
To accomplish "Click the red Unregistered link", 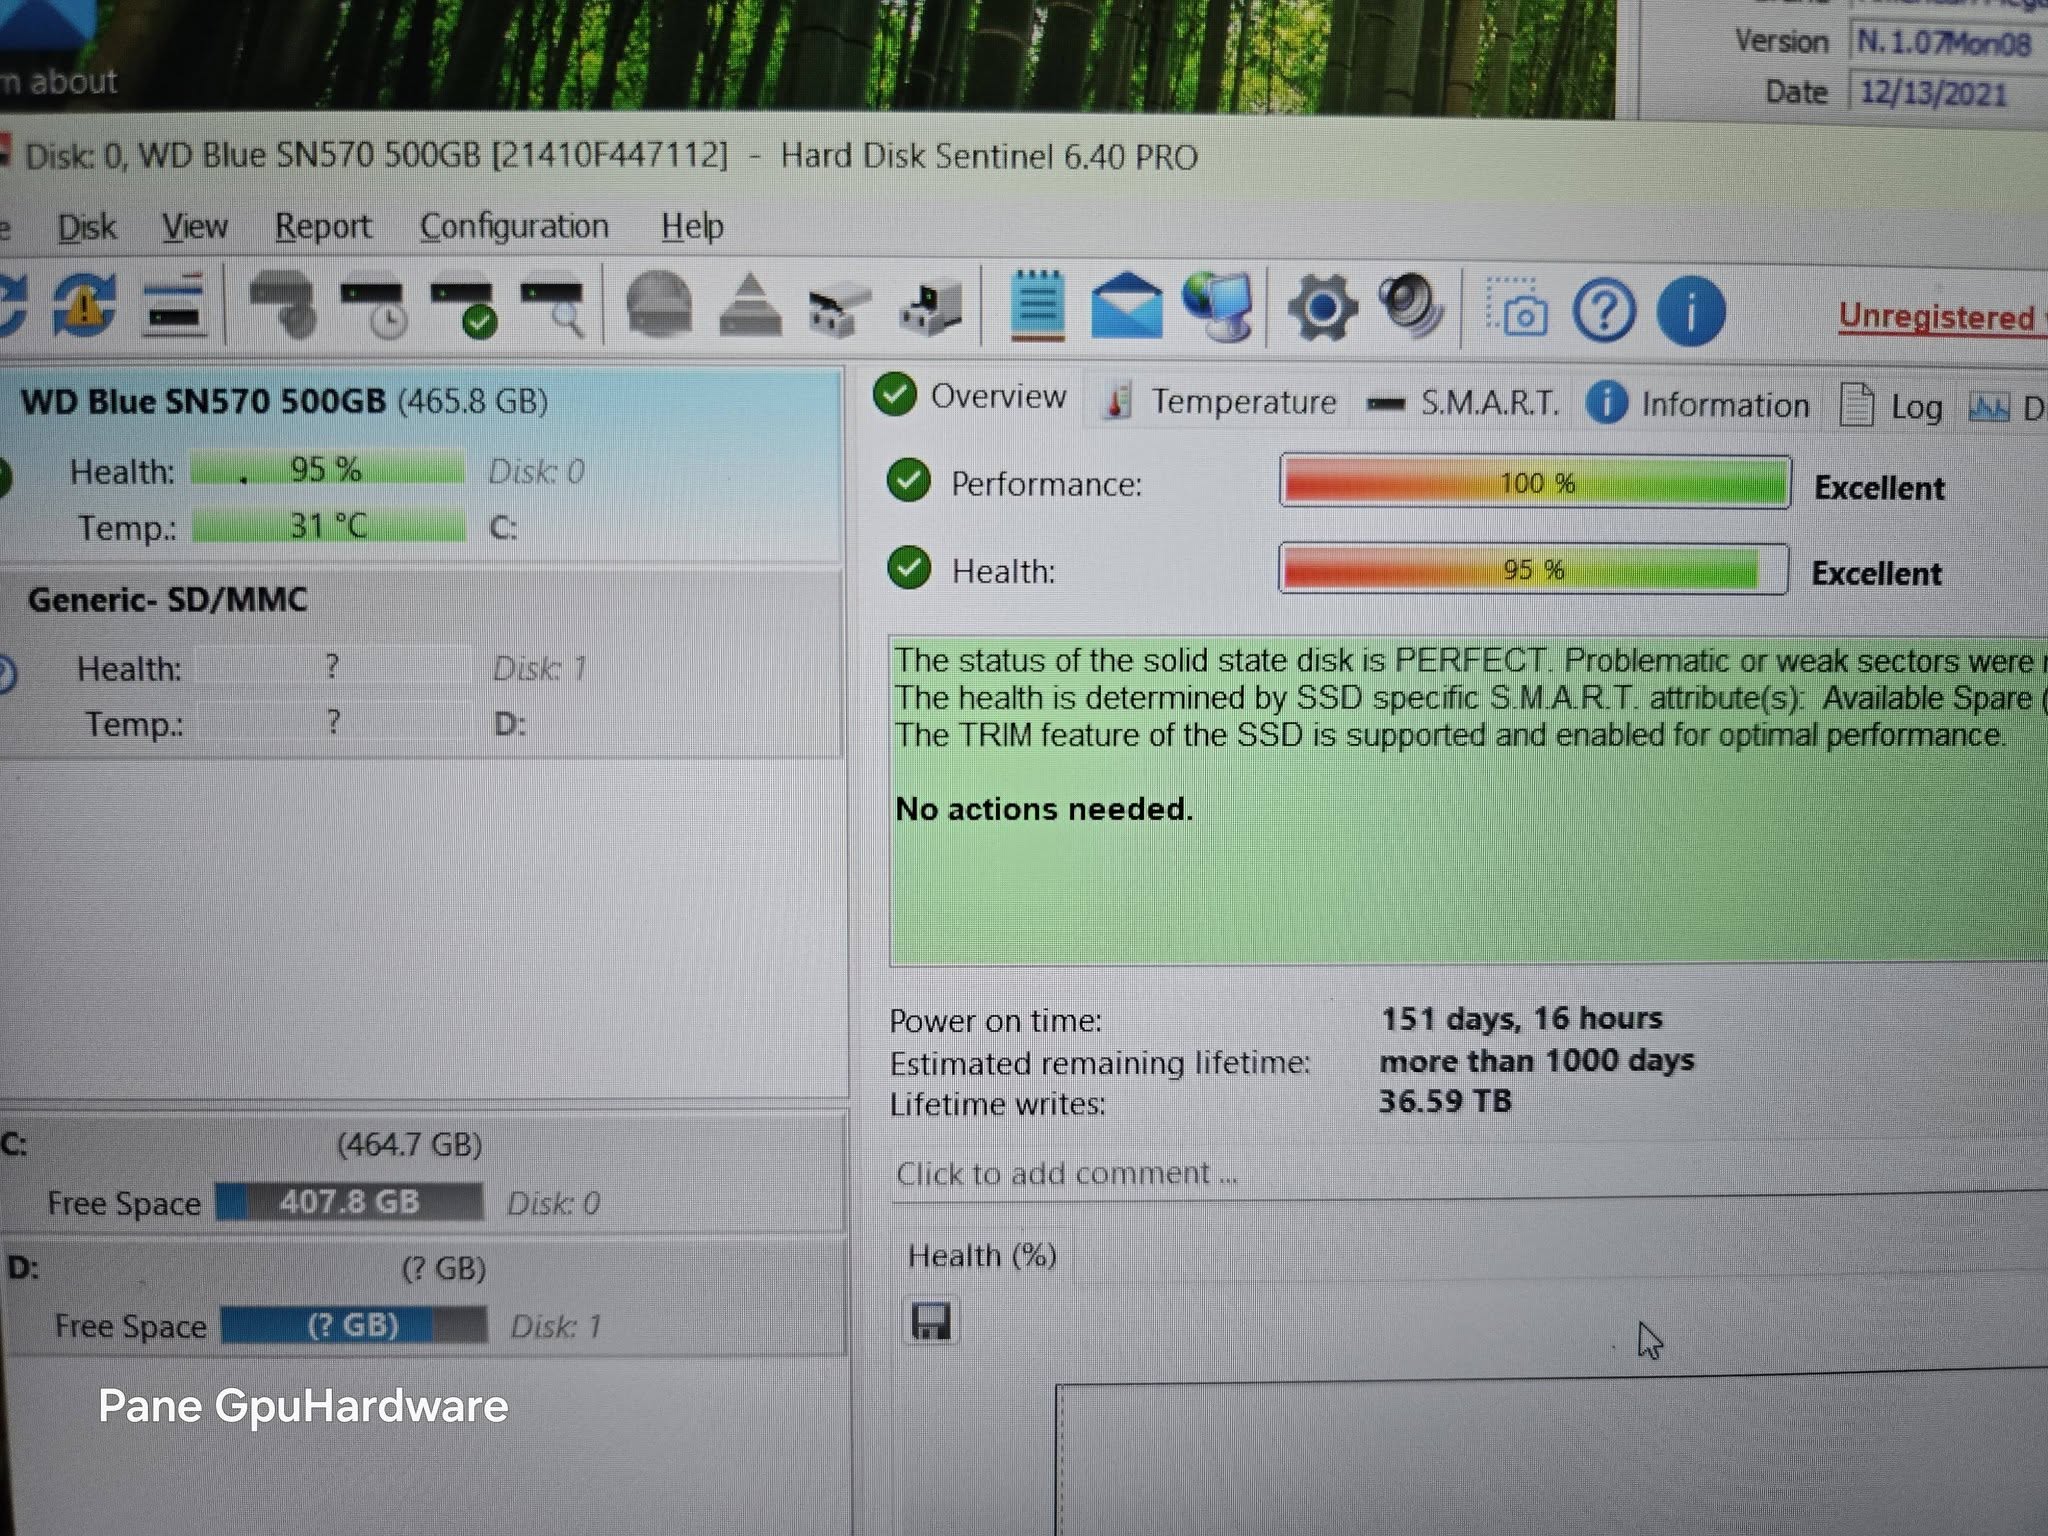I will 1937,317.
